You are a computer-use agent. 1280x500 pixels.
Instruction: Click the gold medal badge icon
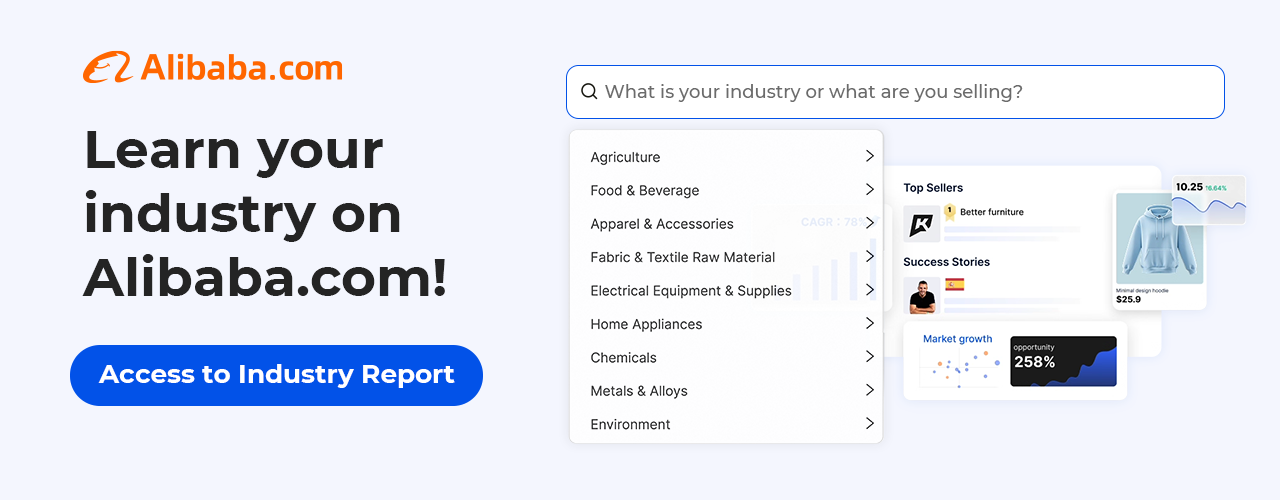click(x=949, y=212)
